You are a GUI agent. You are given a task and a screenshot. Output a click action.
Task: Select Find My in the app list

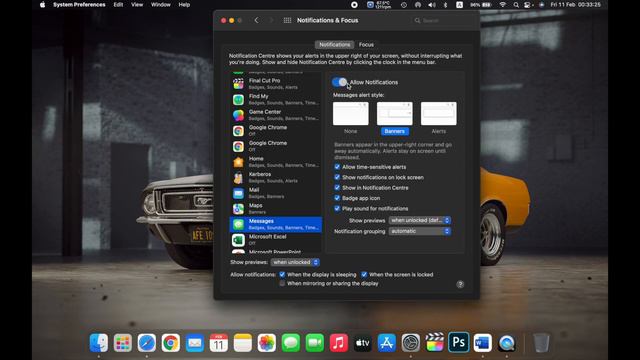276,99
